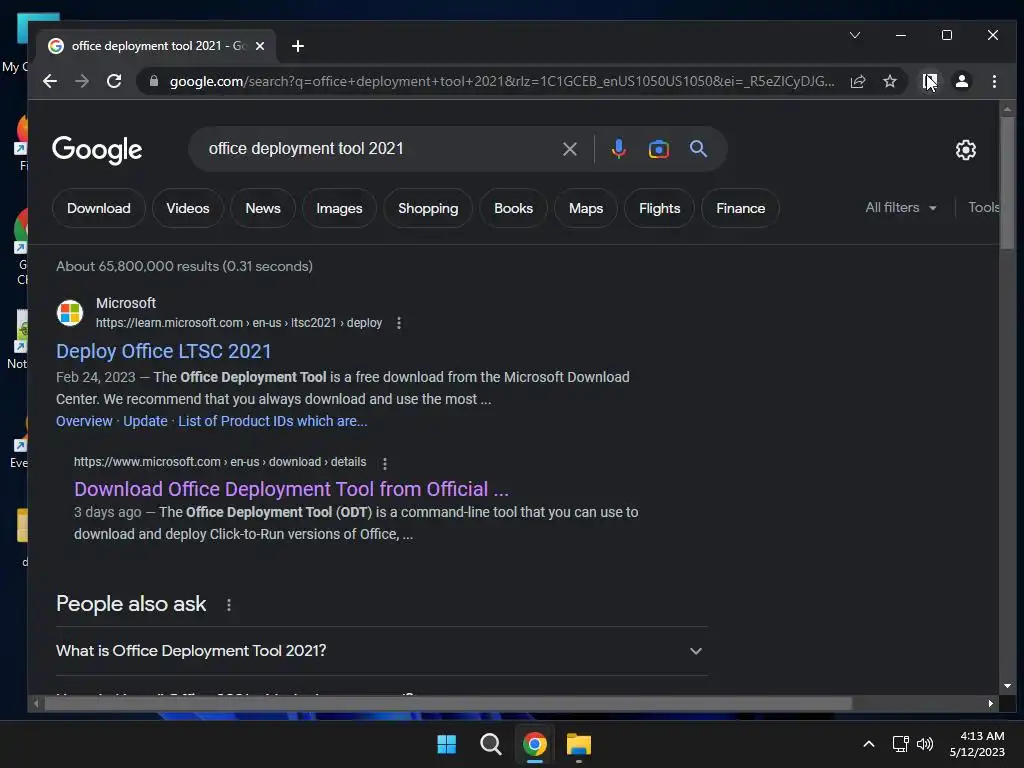Image resolution: width=1024 pixels, height=768 pixels.
Task: Open List of Product IDs sitelink
Action: [272, 421]
